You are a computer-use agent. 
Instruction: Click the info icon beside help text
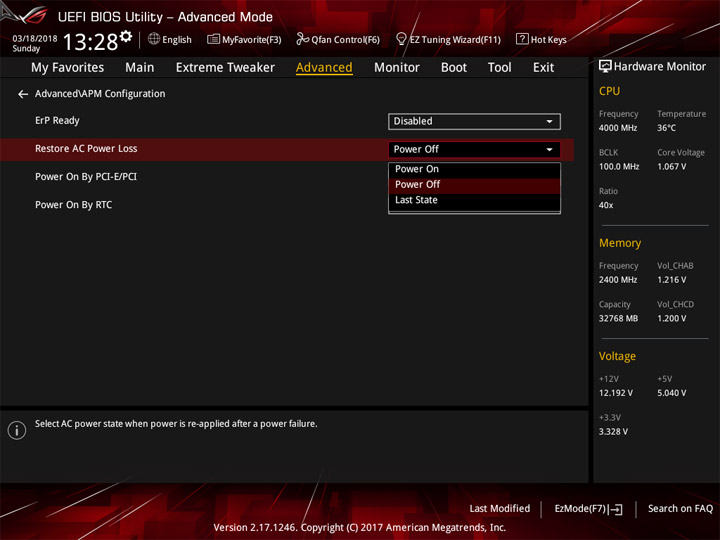coord(17,430)
